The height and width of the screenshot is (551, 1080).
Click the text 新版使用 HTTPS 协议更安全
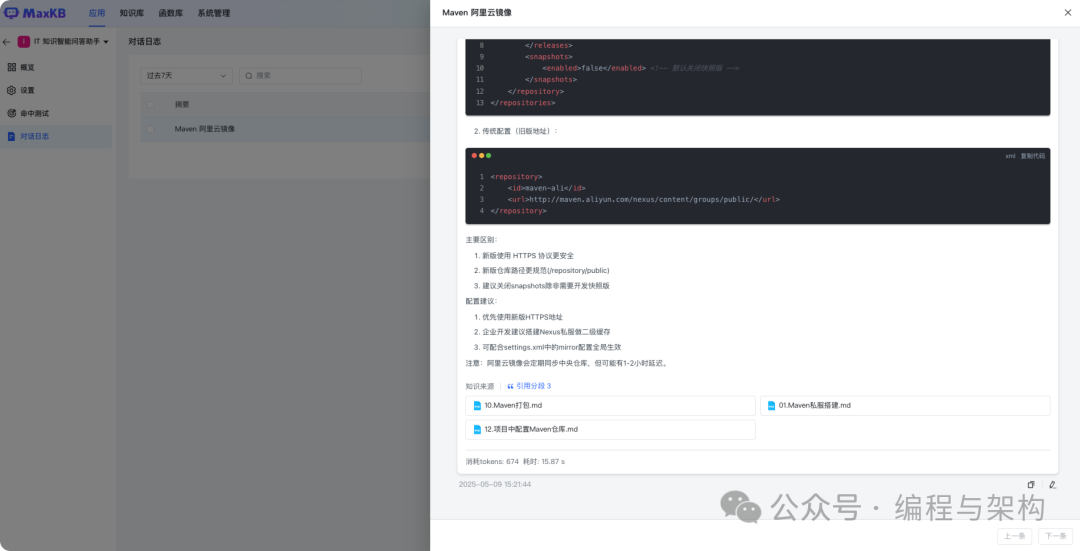528,256
